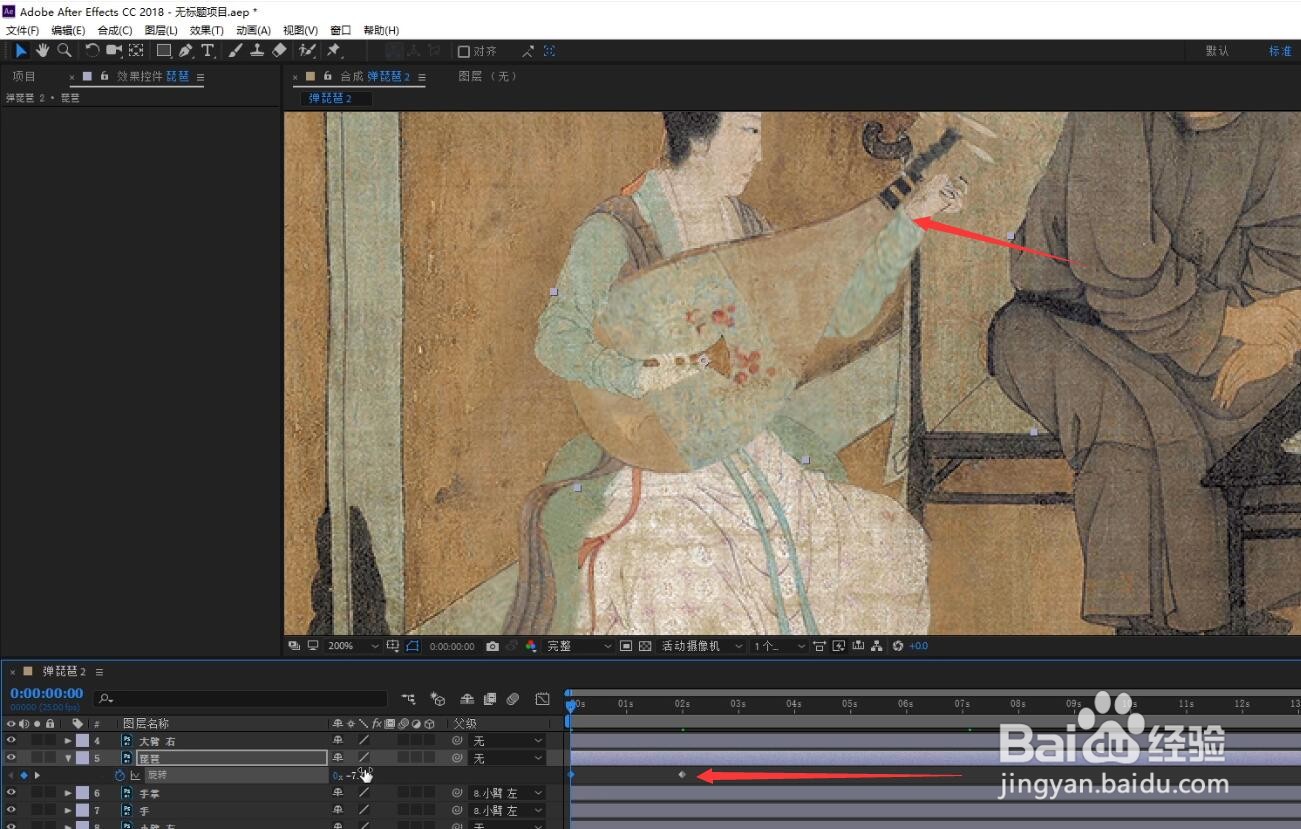Click the frame blending icon in timeline
The width and height of the screenshot is (1301, 829).
(489, 698)
